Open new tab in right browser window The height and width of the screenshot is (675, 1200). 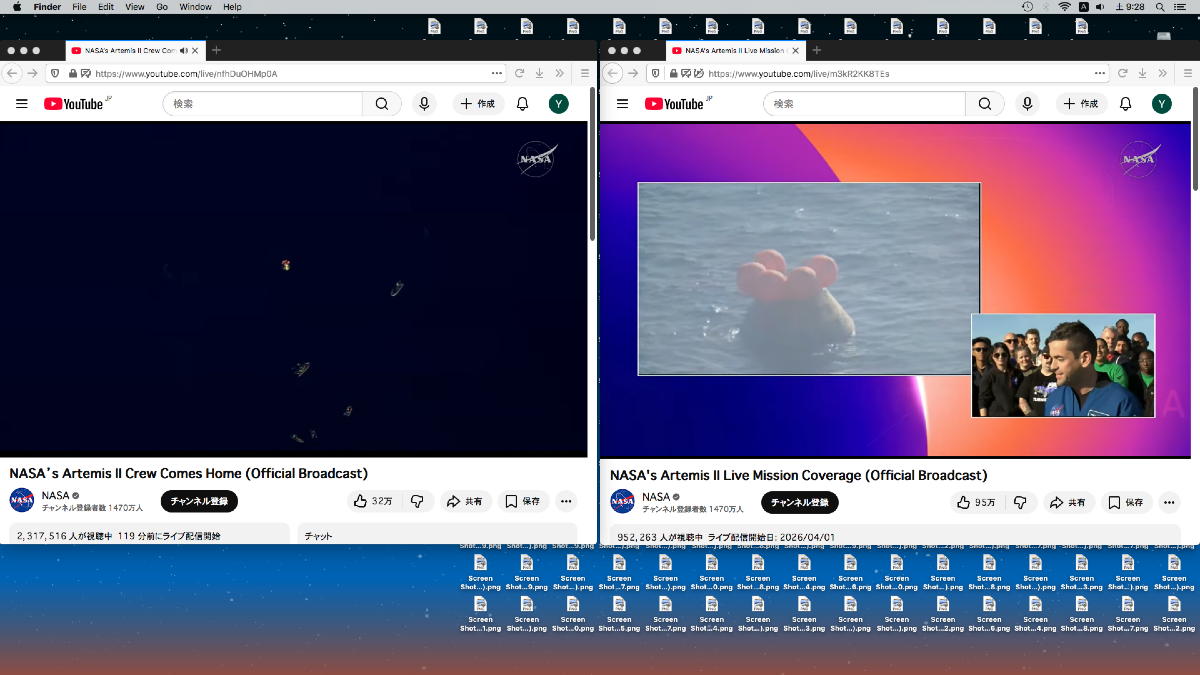[x=816, y=50]
